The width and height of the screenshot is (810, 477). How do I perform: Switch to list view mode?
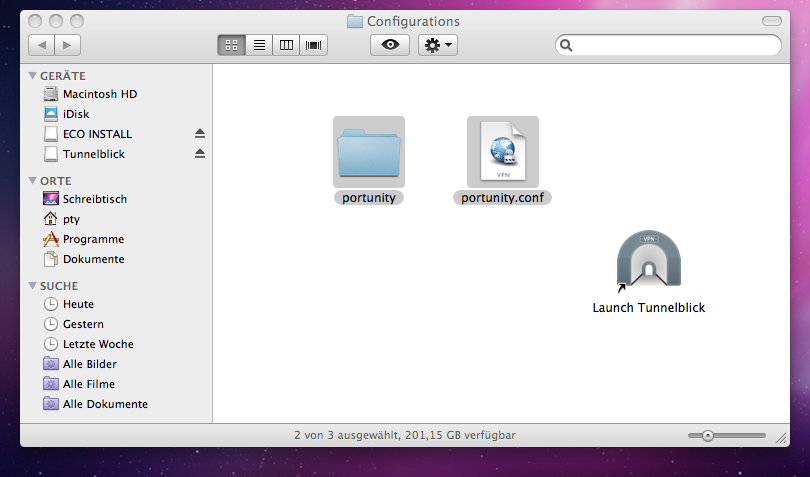click(259, 45)
